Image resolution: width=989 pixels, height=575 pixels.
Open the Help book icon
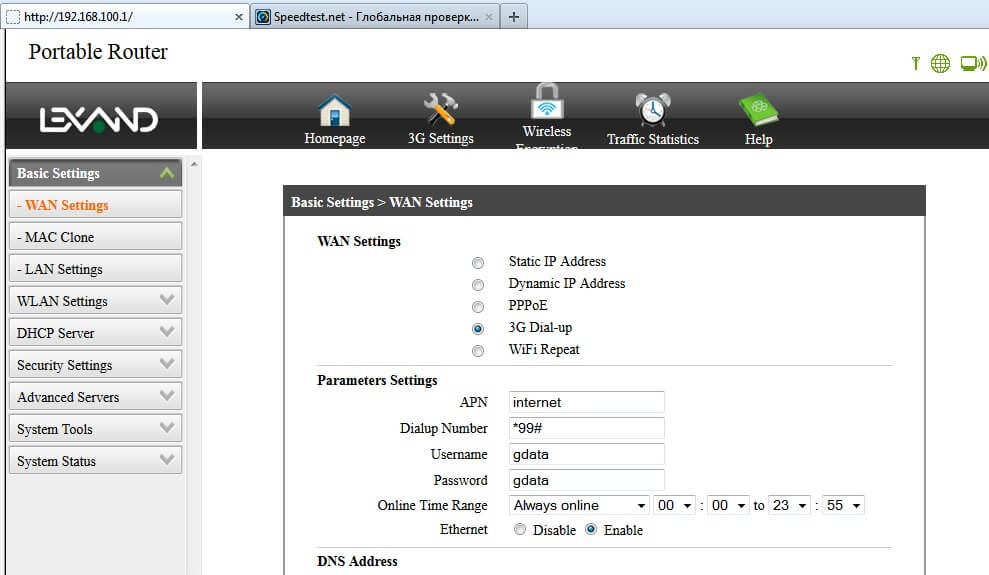758,110
